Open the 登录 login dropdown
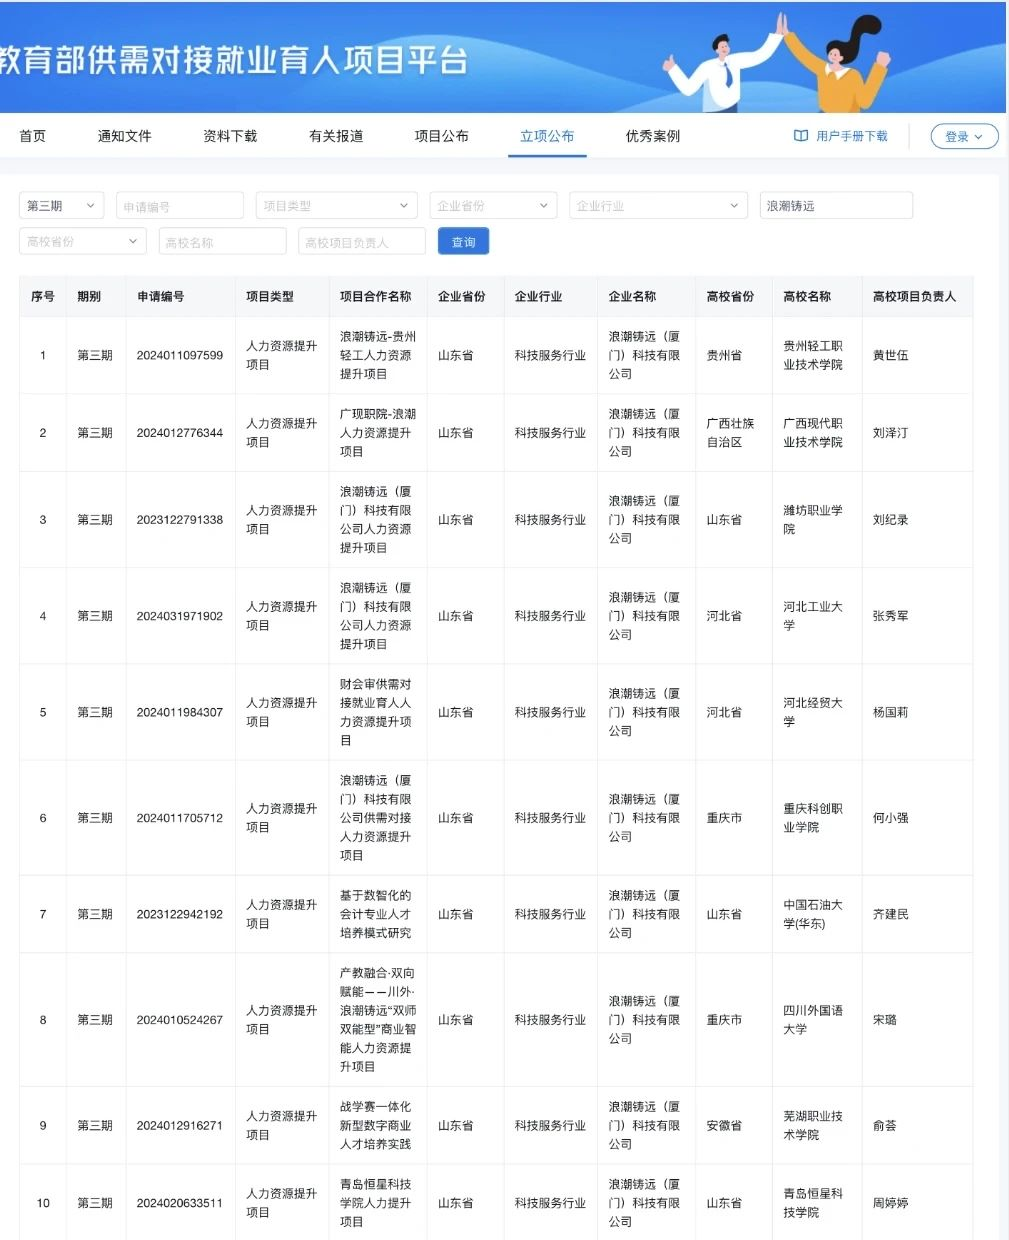This screenshot has width=1009, height=1240. point(963,137)
